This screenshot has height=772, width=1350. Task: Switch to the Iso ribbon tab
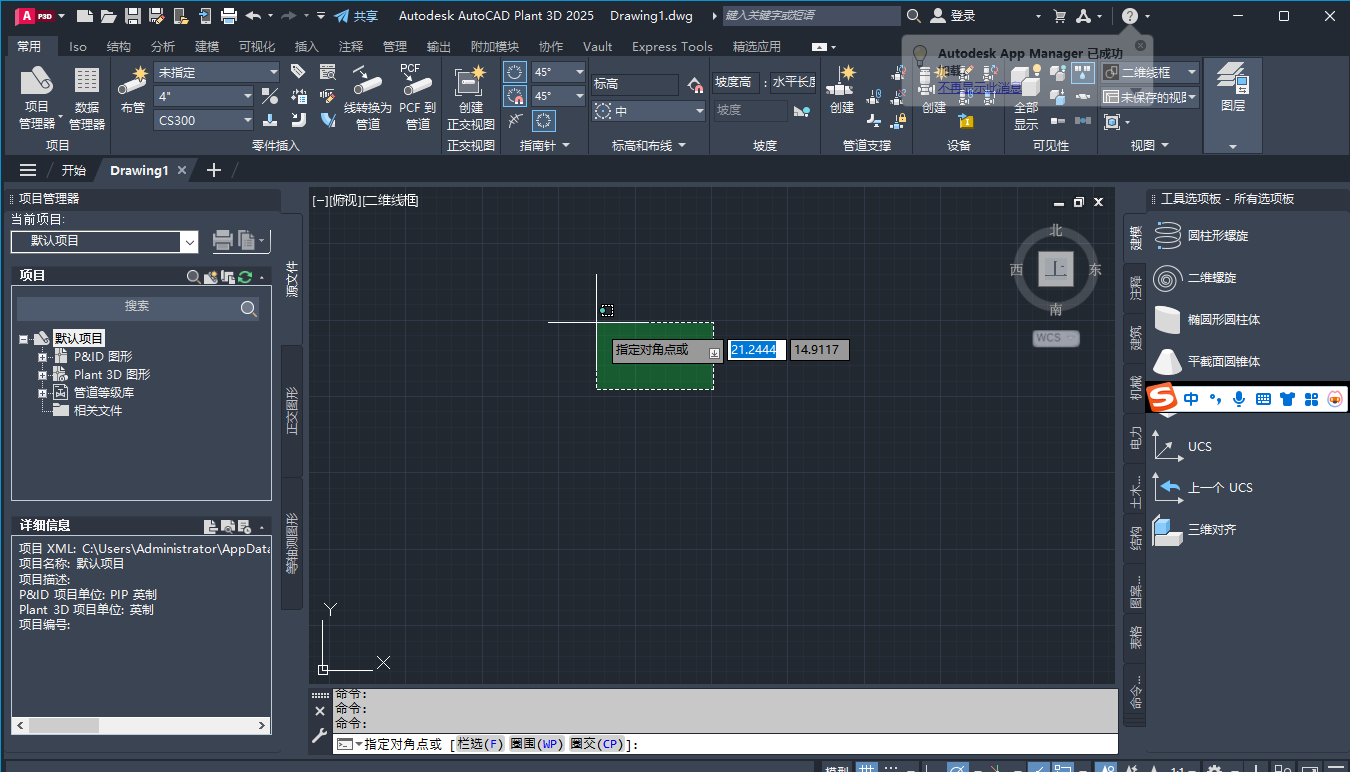coord(78,46)
